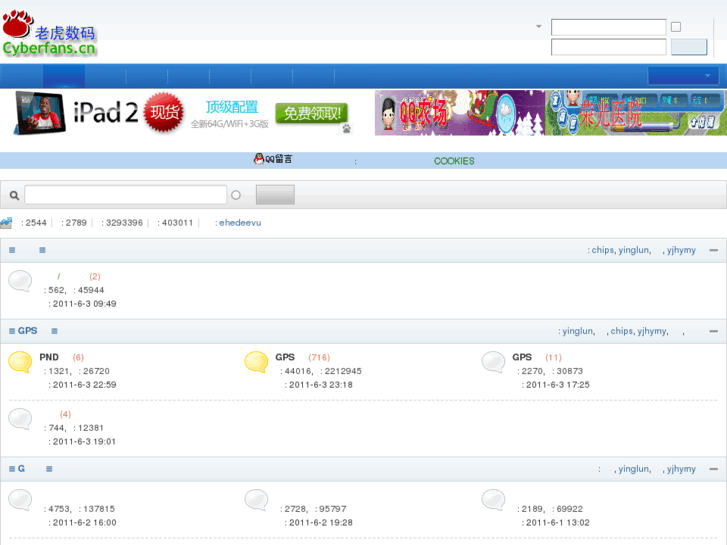727x545 pixels.
Task: Click the bubble icon of the 2728 / 95797 forum
Action: (x=256, y=500)
